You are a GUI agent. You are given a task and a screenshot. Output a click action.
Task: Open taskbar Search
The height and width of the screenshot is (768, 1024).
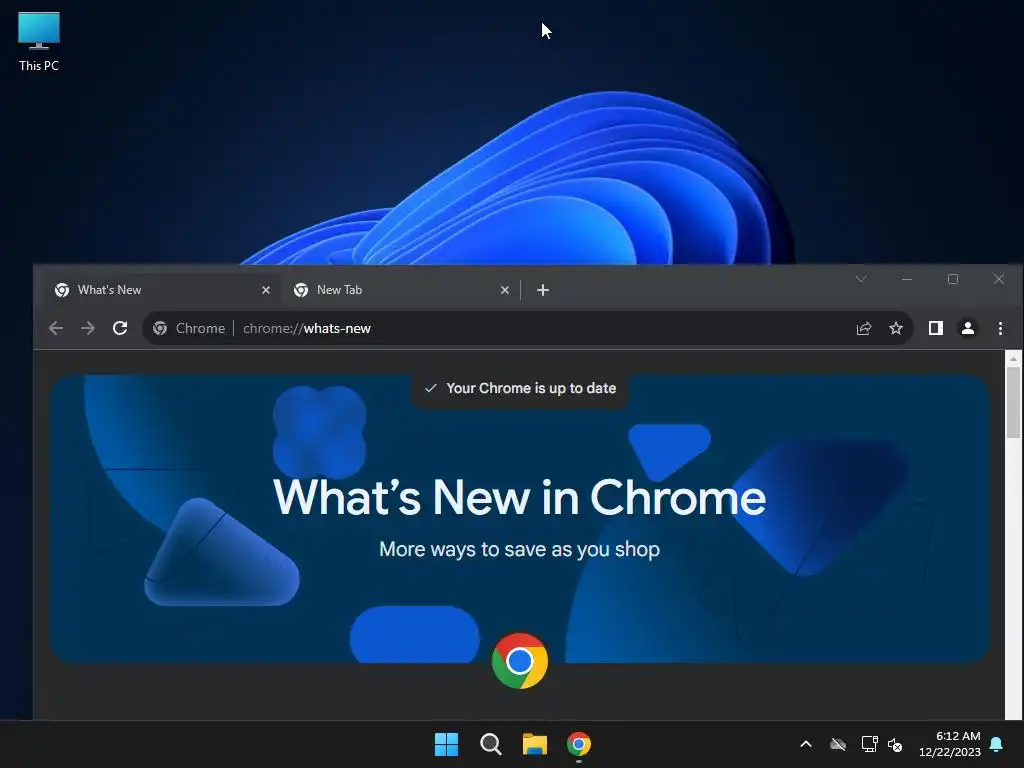click(490, 744)
